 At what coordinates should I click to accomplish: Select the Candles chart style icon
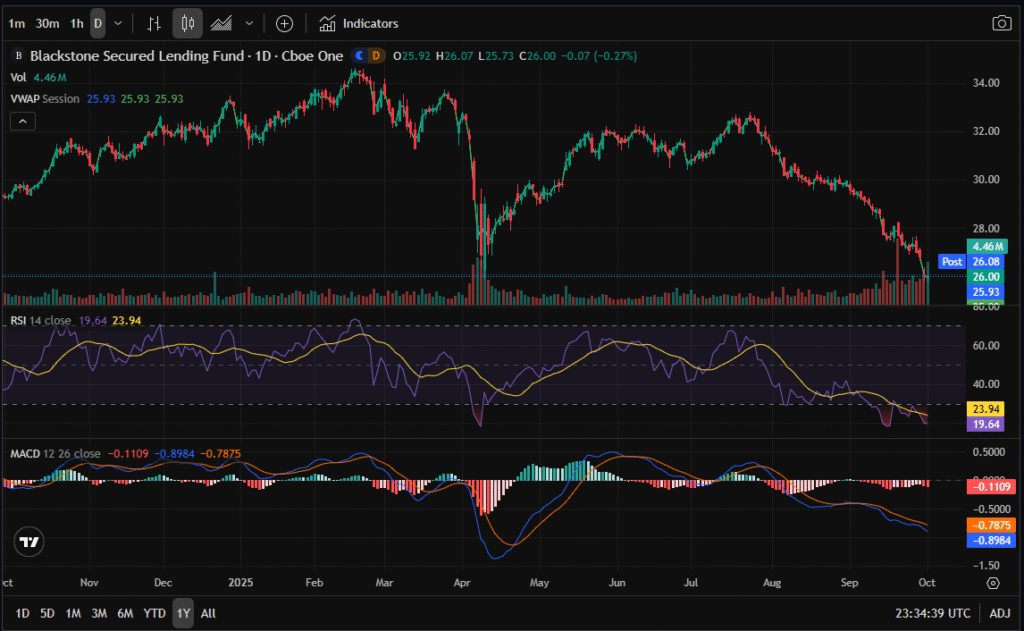[x=187, y=23]
